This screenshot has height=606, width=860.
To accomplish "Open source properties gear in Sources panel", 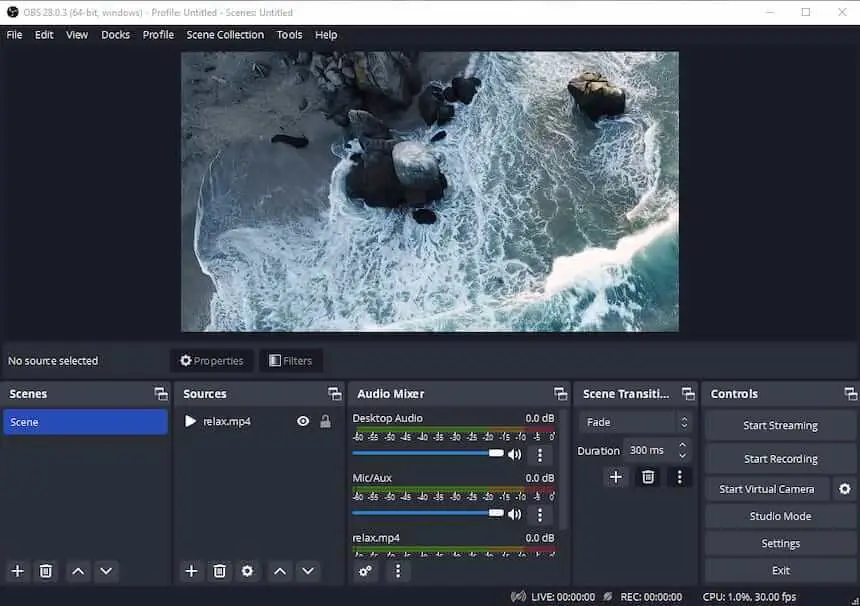I will point(247,571).
